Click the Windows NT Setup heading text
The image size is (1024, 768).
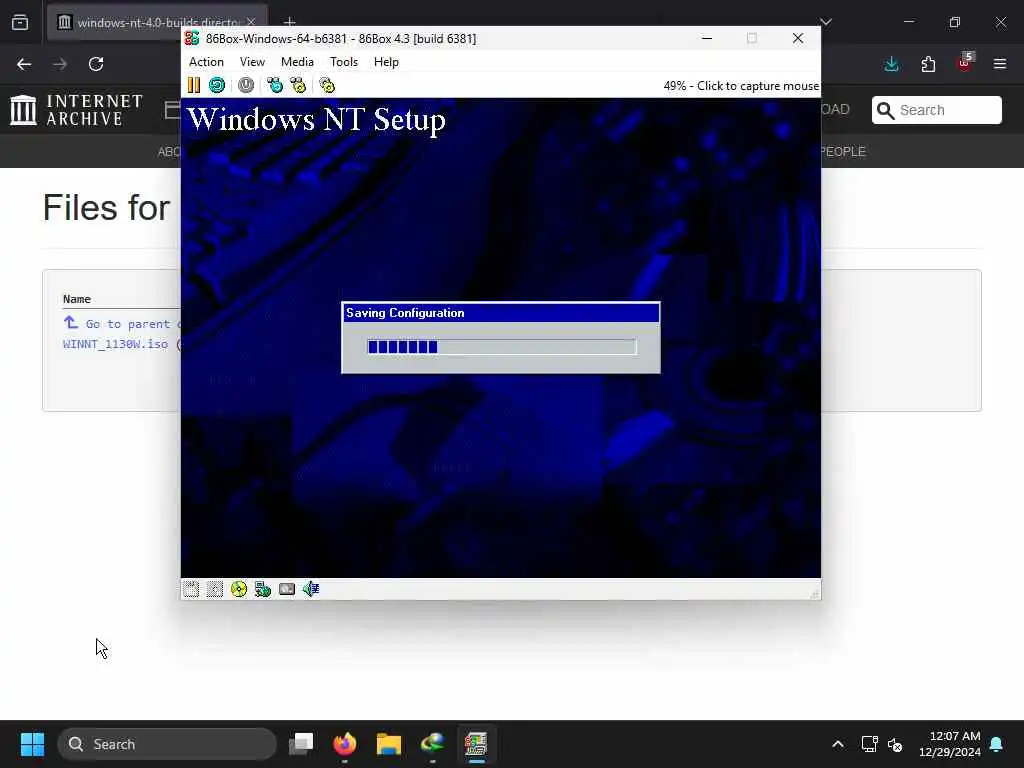point(316,120)
